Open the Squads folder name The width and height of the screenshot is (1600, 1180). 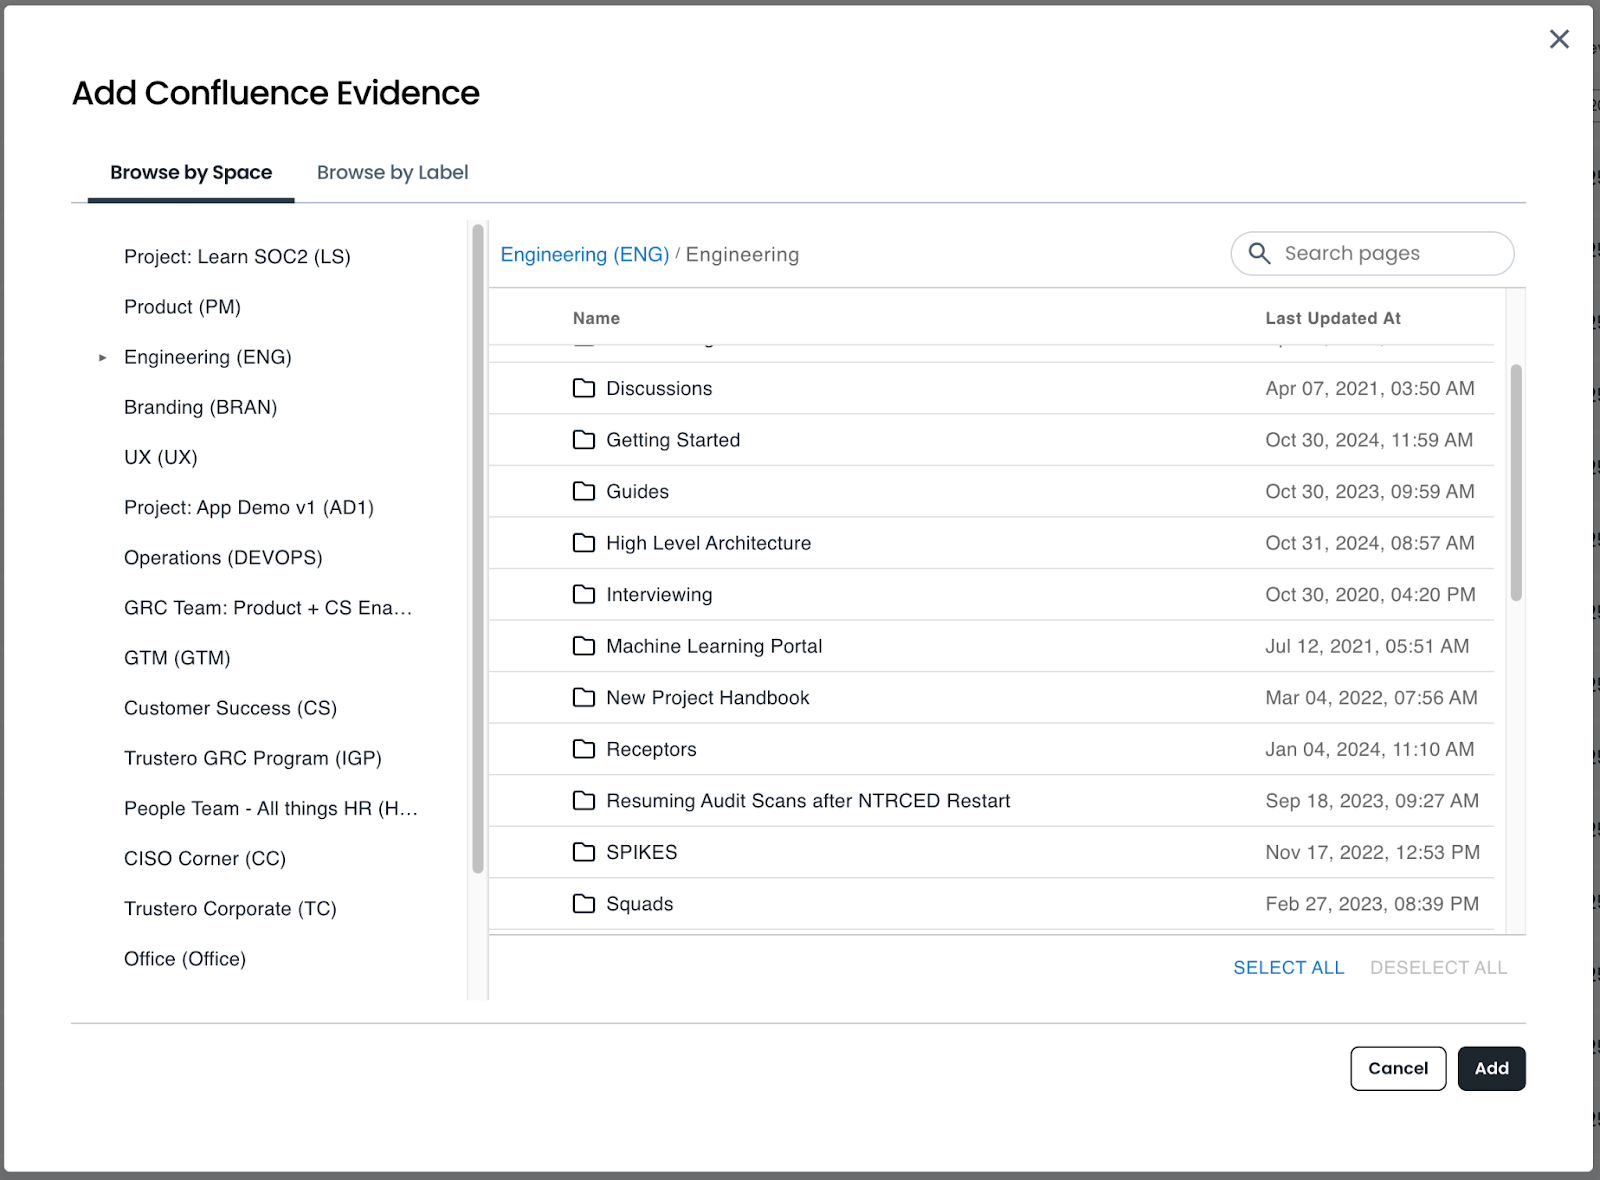click(639, 904)
